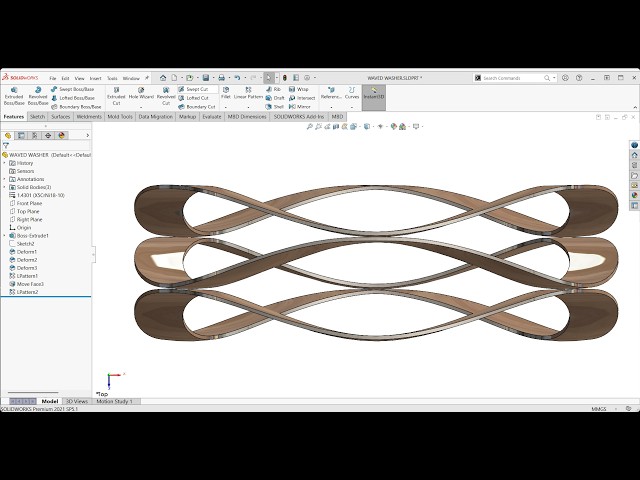Select the Revolved Boss/Base tool
640x480 pixels.
coord(38,96)
